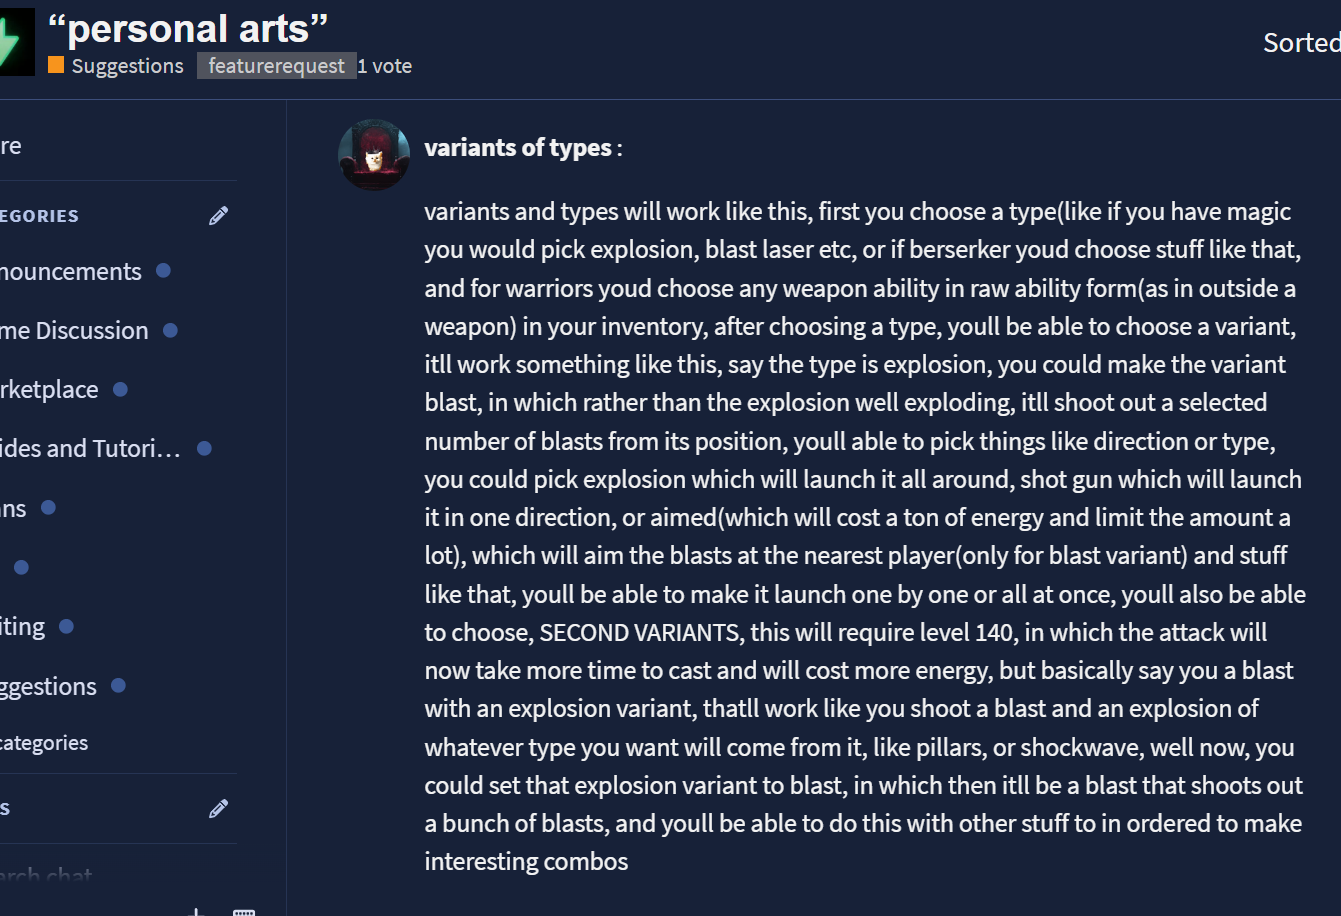The image size is (1341, 916).
Task: Click the pencil icon below the all categories link
Action: coord(218,808)
